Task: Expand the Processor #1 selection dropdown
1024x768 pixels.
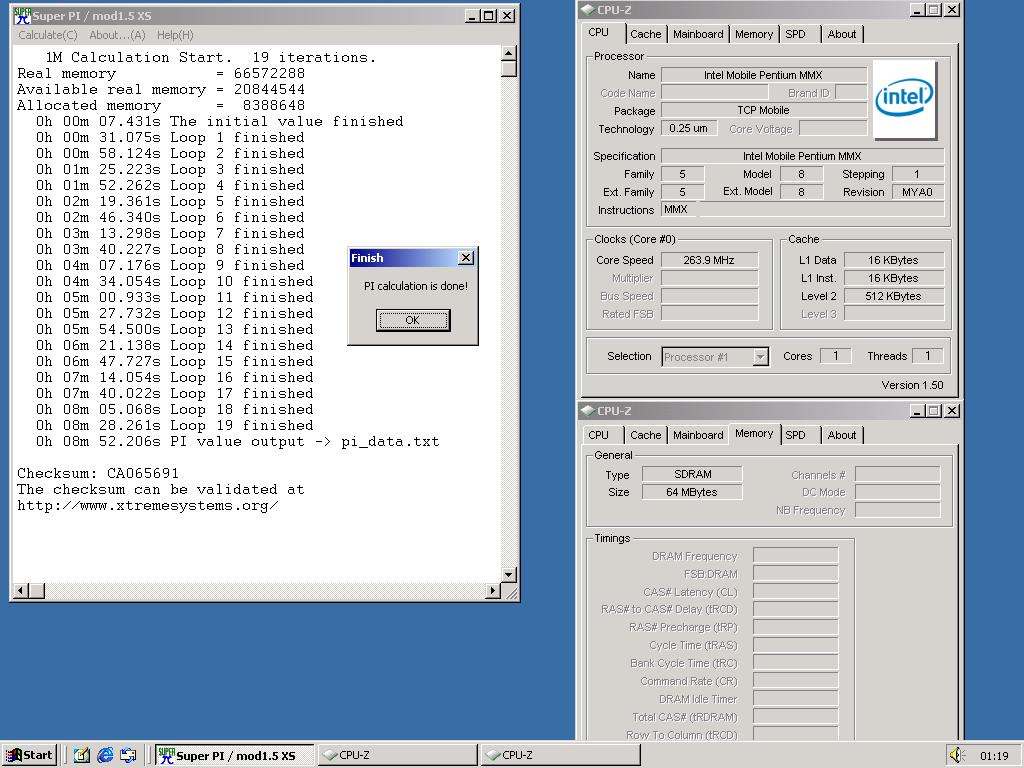Action: click(x=760, y=357)
